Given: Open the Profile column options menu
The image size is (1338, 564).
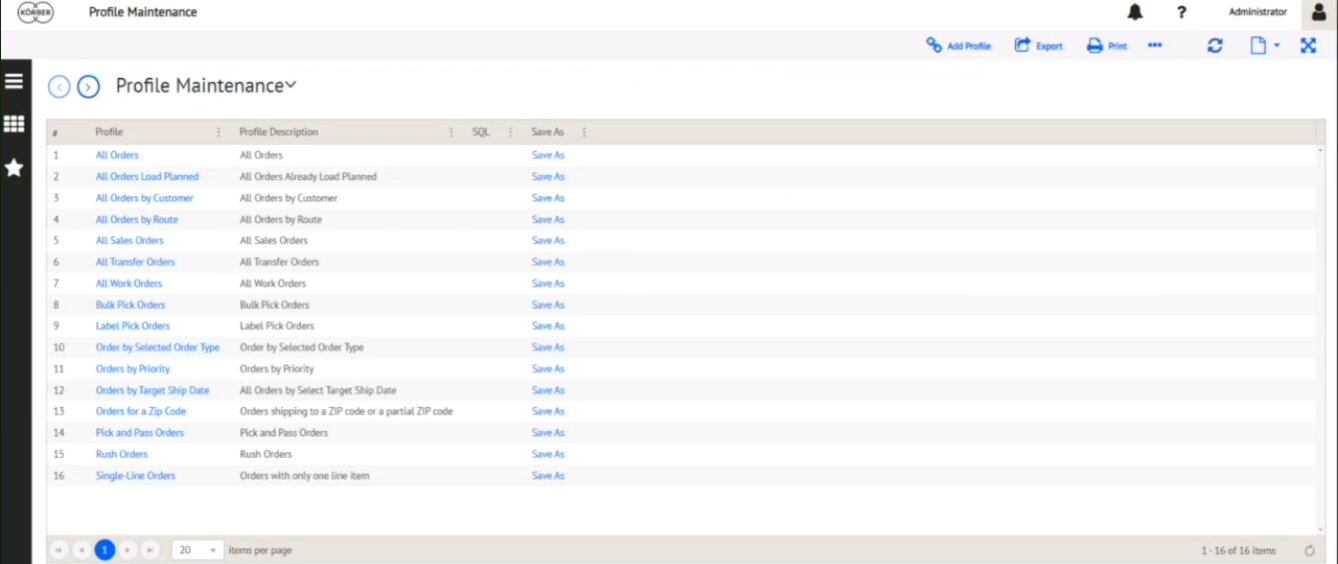Looking at the screenshot, I should click(219, 132).
